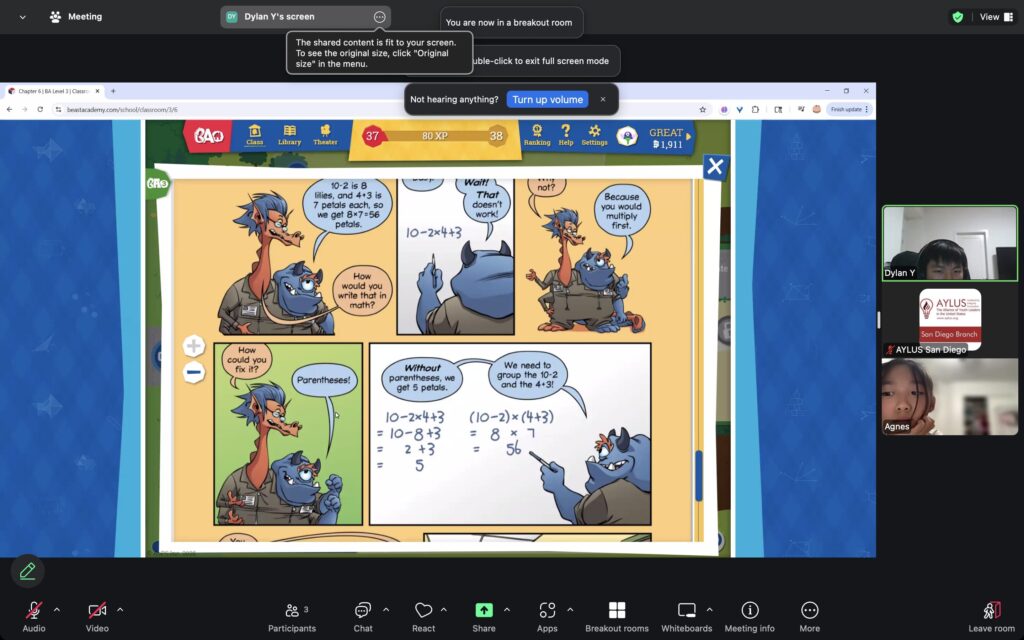Viewport: 1024px width, 640px height.
Task: Expand the video options arrow
Action: pos(120,609)
